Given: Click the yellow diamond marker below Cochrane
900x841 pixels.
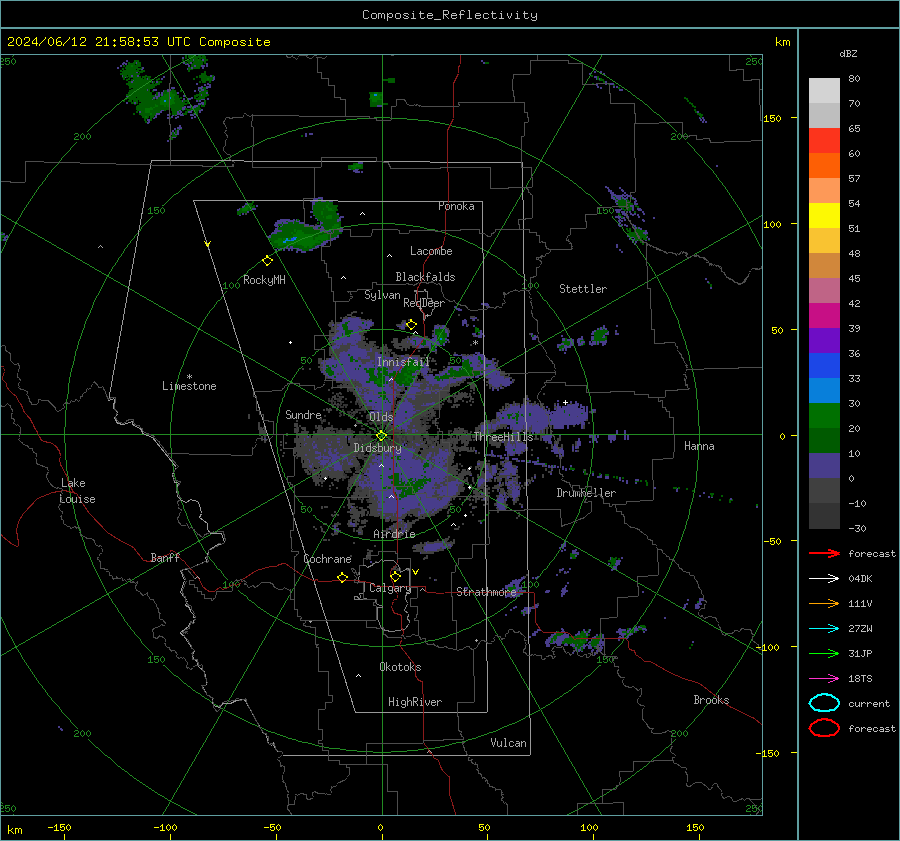Looking at the screenshot, I should [x=342, y=577].
